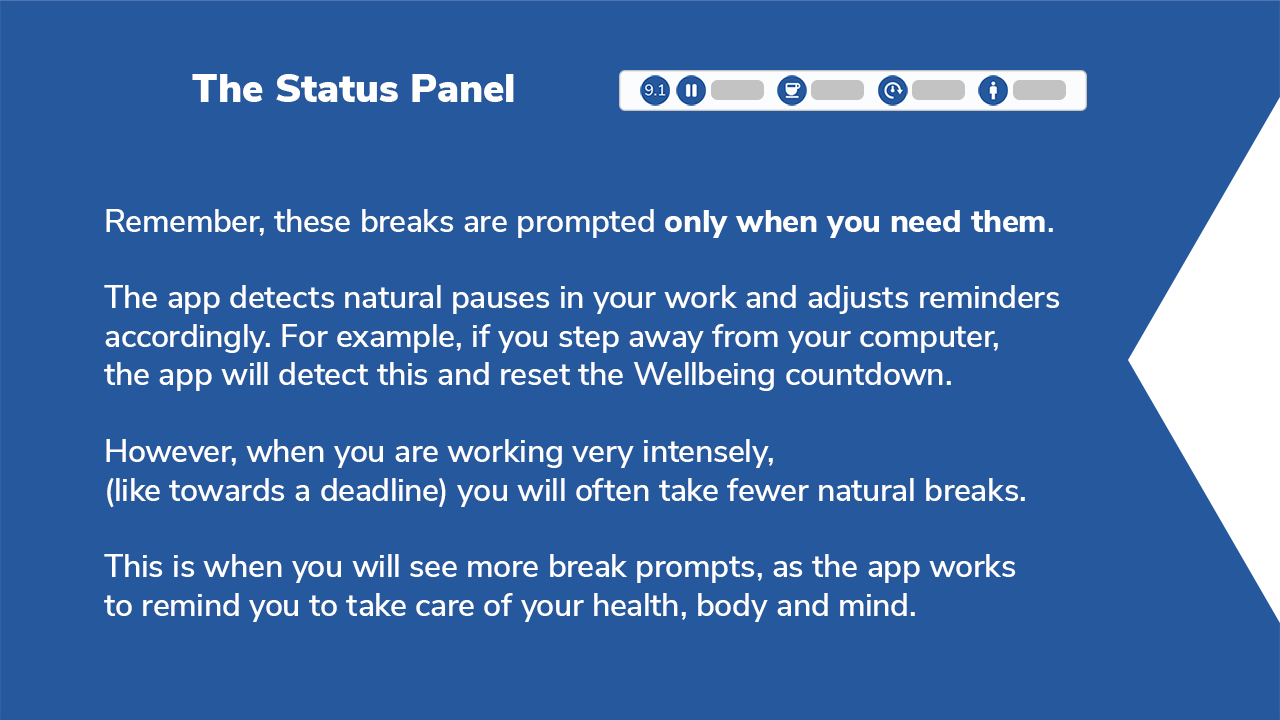Click the grey bar beside the clock icon
The height and width of the screenshot is (720, 1280).
click(x=938, y=91)
